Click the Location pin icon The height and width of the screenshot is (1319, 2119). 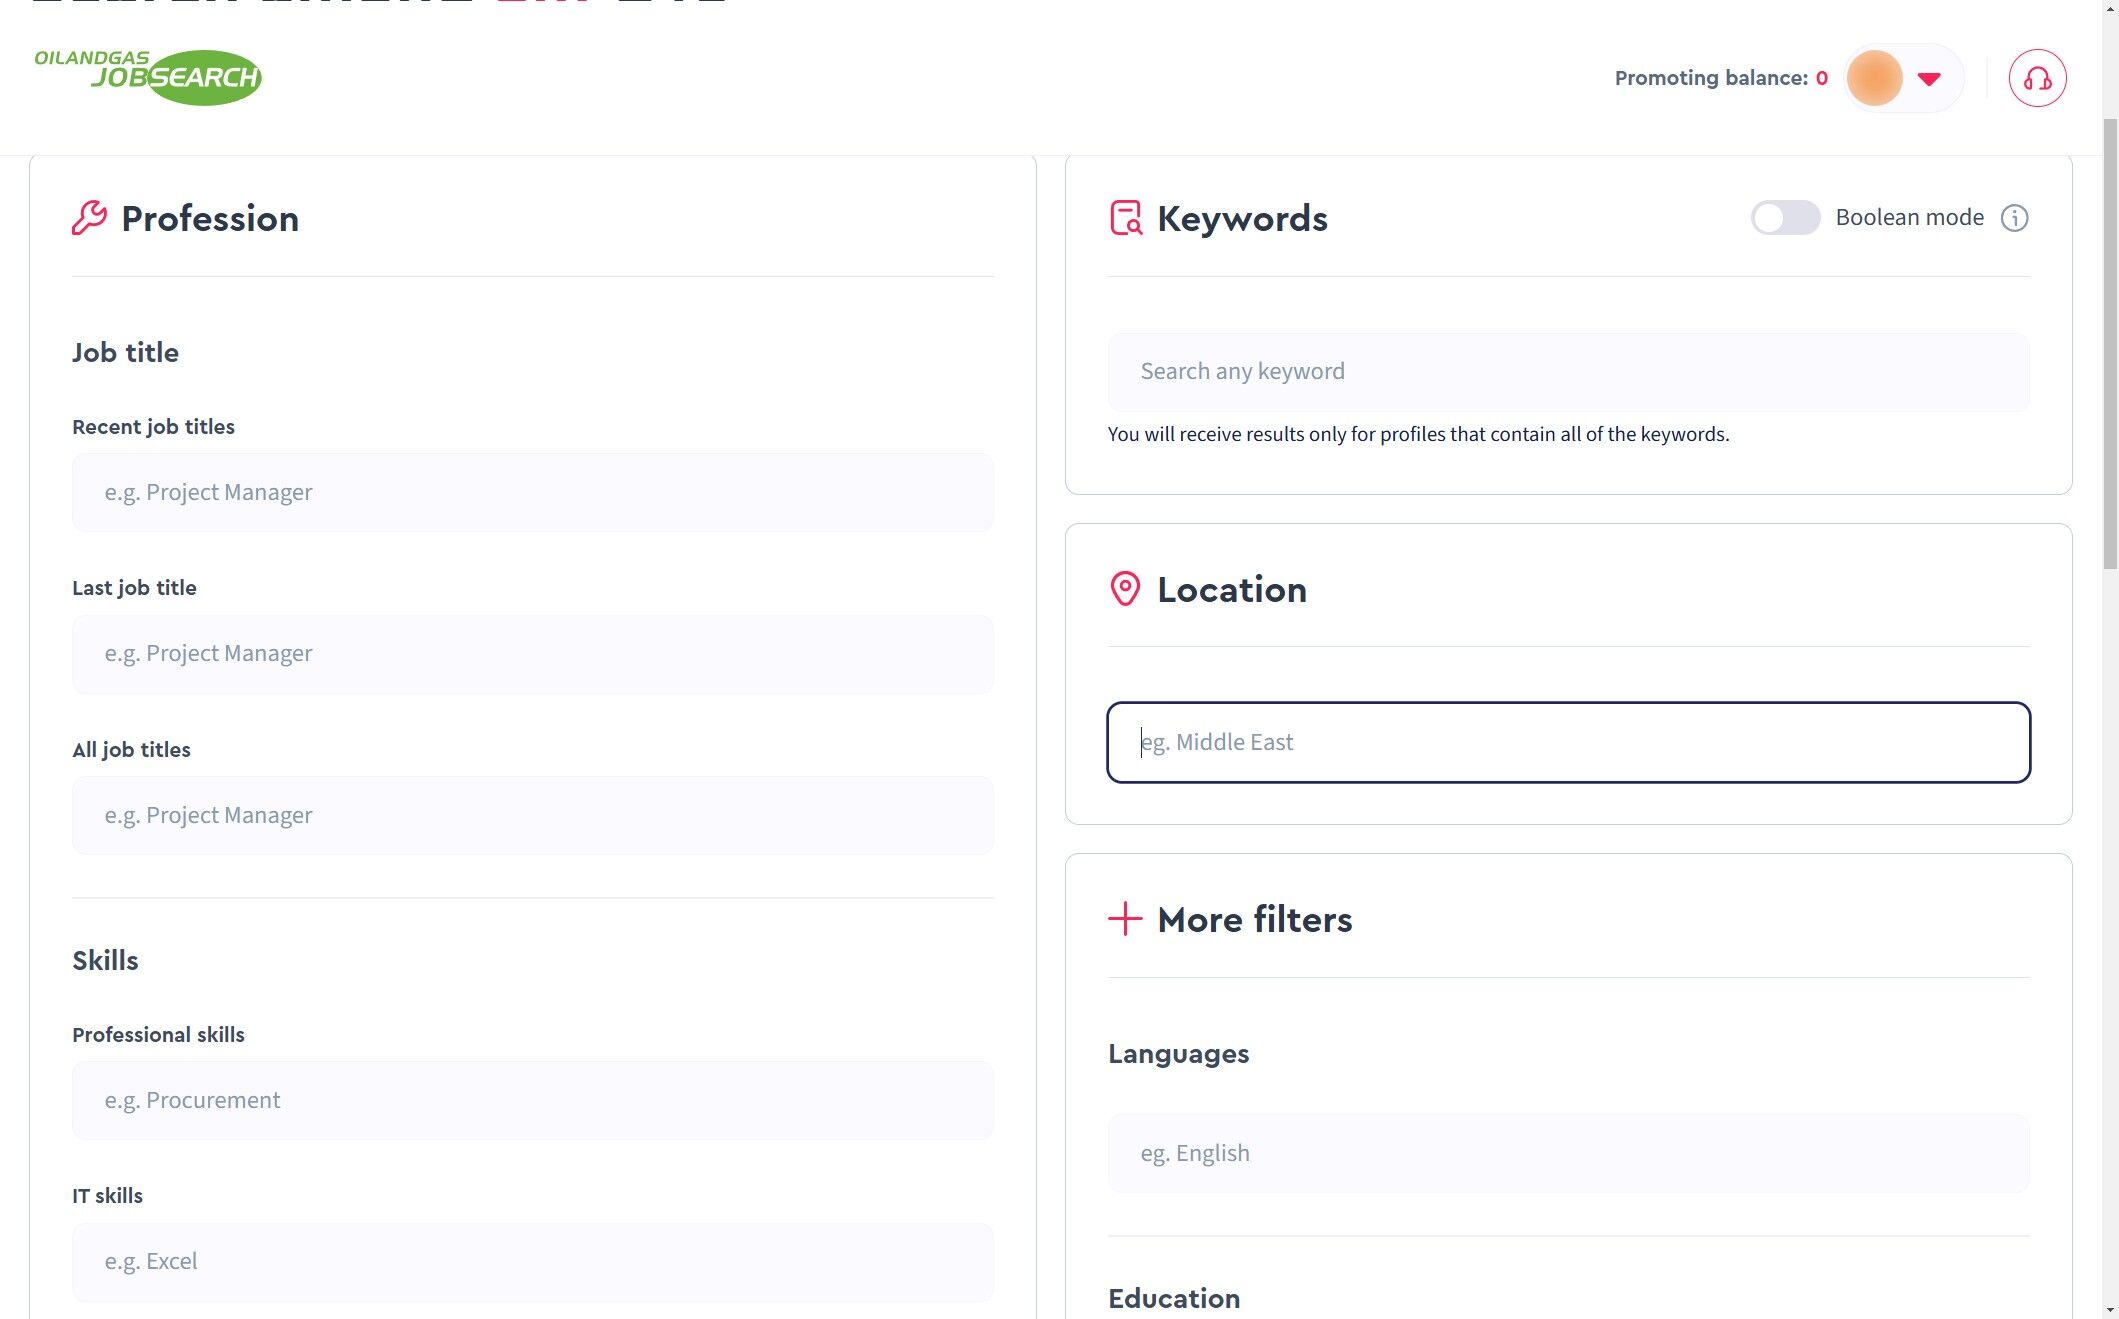1125,589
